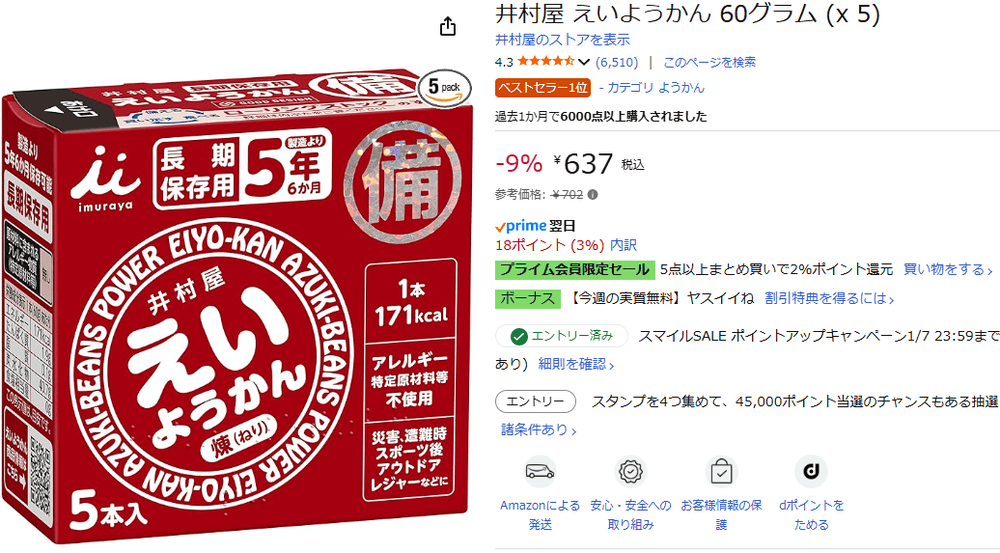The image size is (1000, 553).
Task: Open 割引特典を得るには link
Action: pos(830,298)
